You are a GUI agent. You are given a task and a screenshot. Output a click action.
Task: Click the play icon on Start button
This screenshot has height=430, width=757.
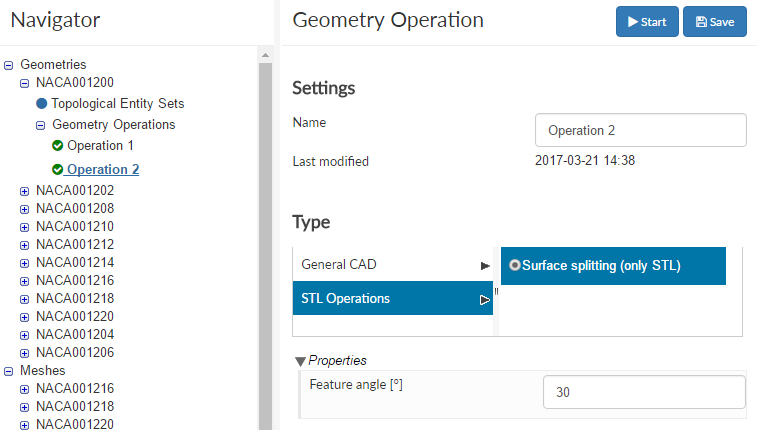(x=633, y=22)
